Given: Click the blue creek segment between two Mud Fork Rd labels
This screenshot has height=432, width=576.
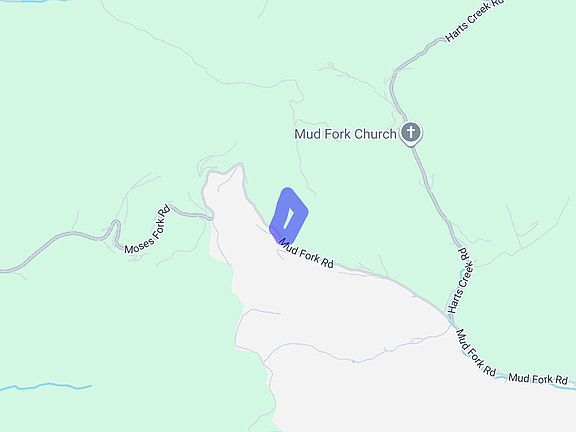Looking at the screenshot, I should [501, 377].
